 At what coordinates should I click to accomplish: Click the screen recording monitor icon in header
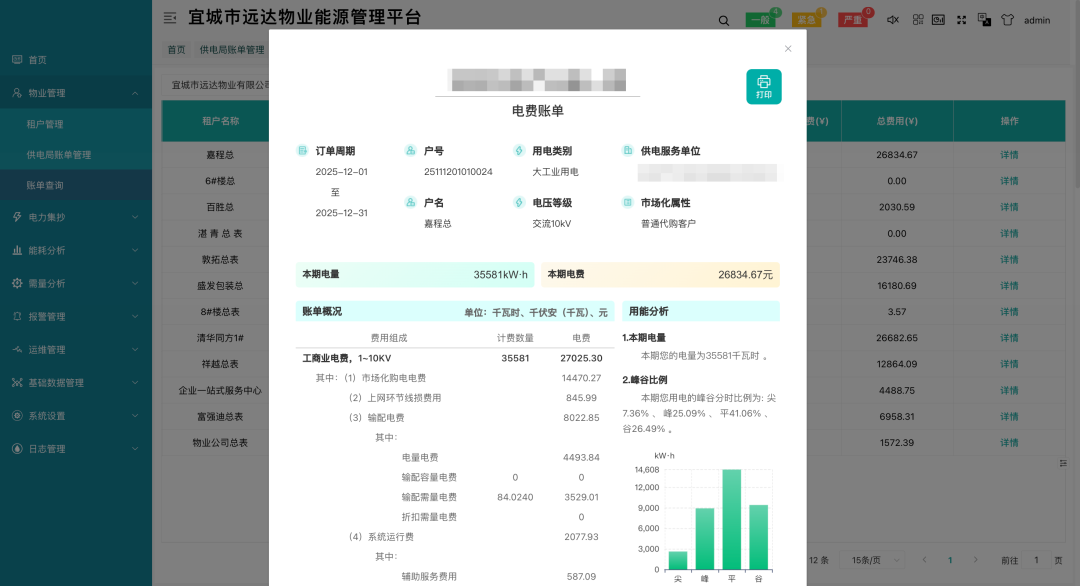939,19
